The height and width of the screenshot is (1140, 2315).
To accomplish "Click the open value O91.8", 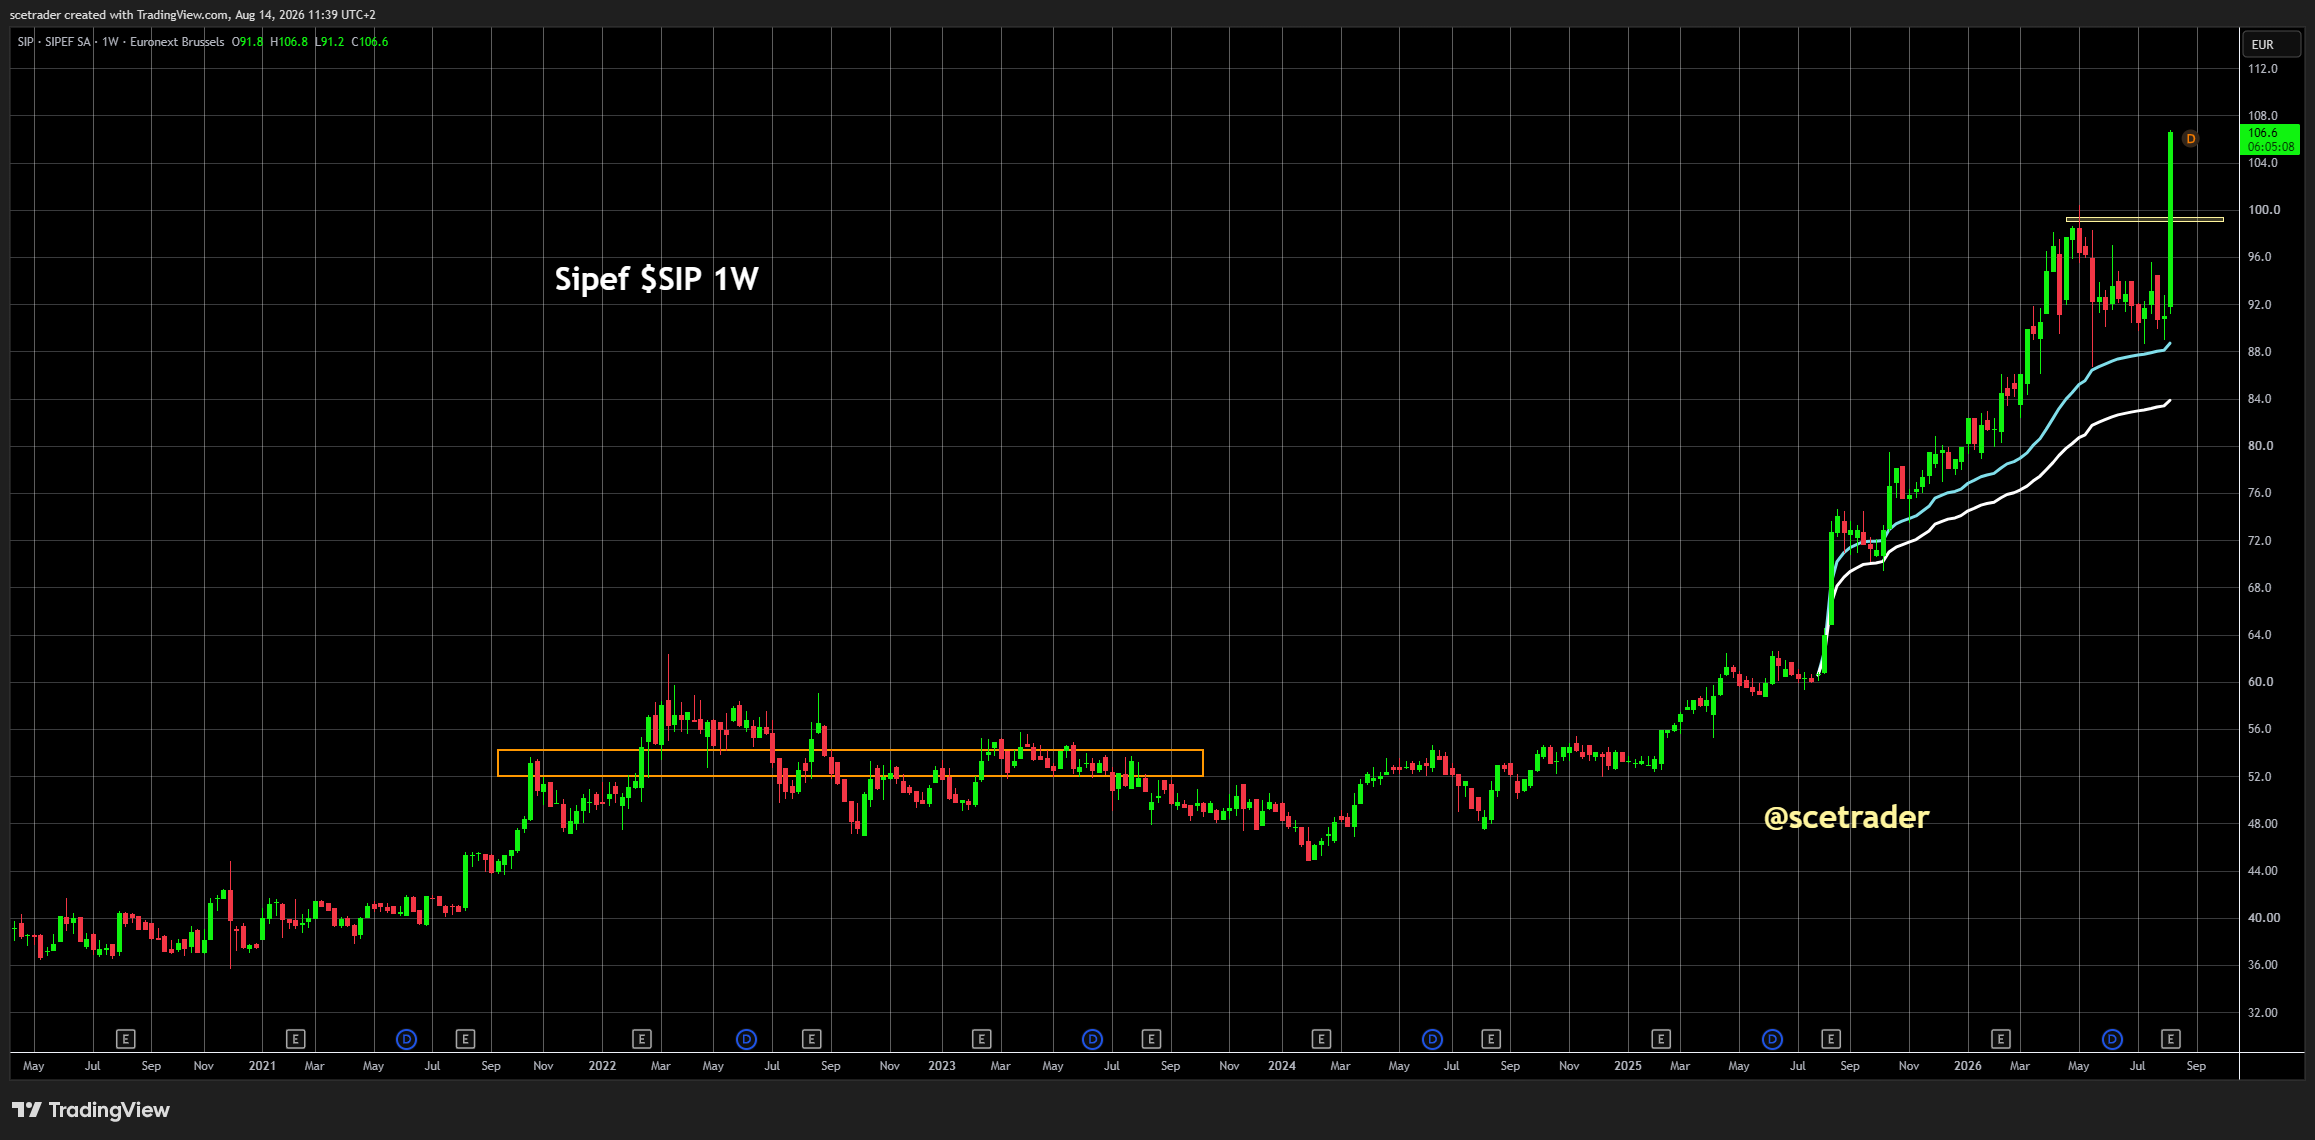I will 248,42.
